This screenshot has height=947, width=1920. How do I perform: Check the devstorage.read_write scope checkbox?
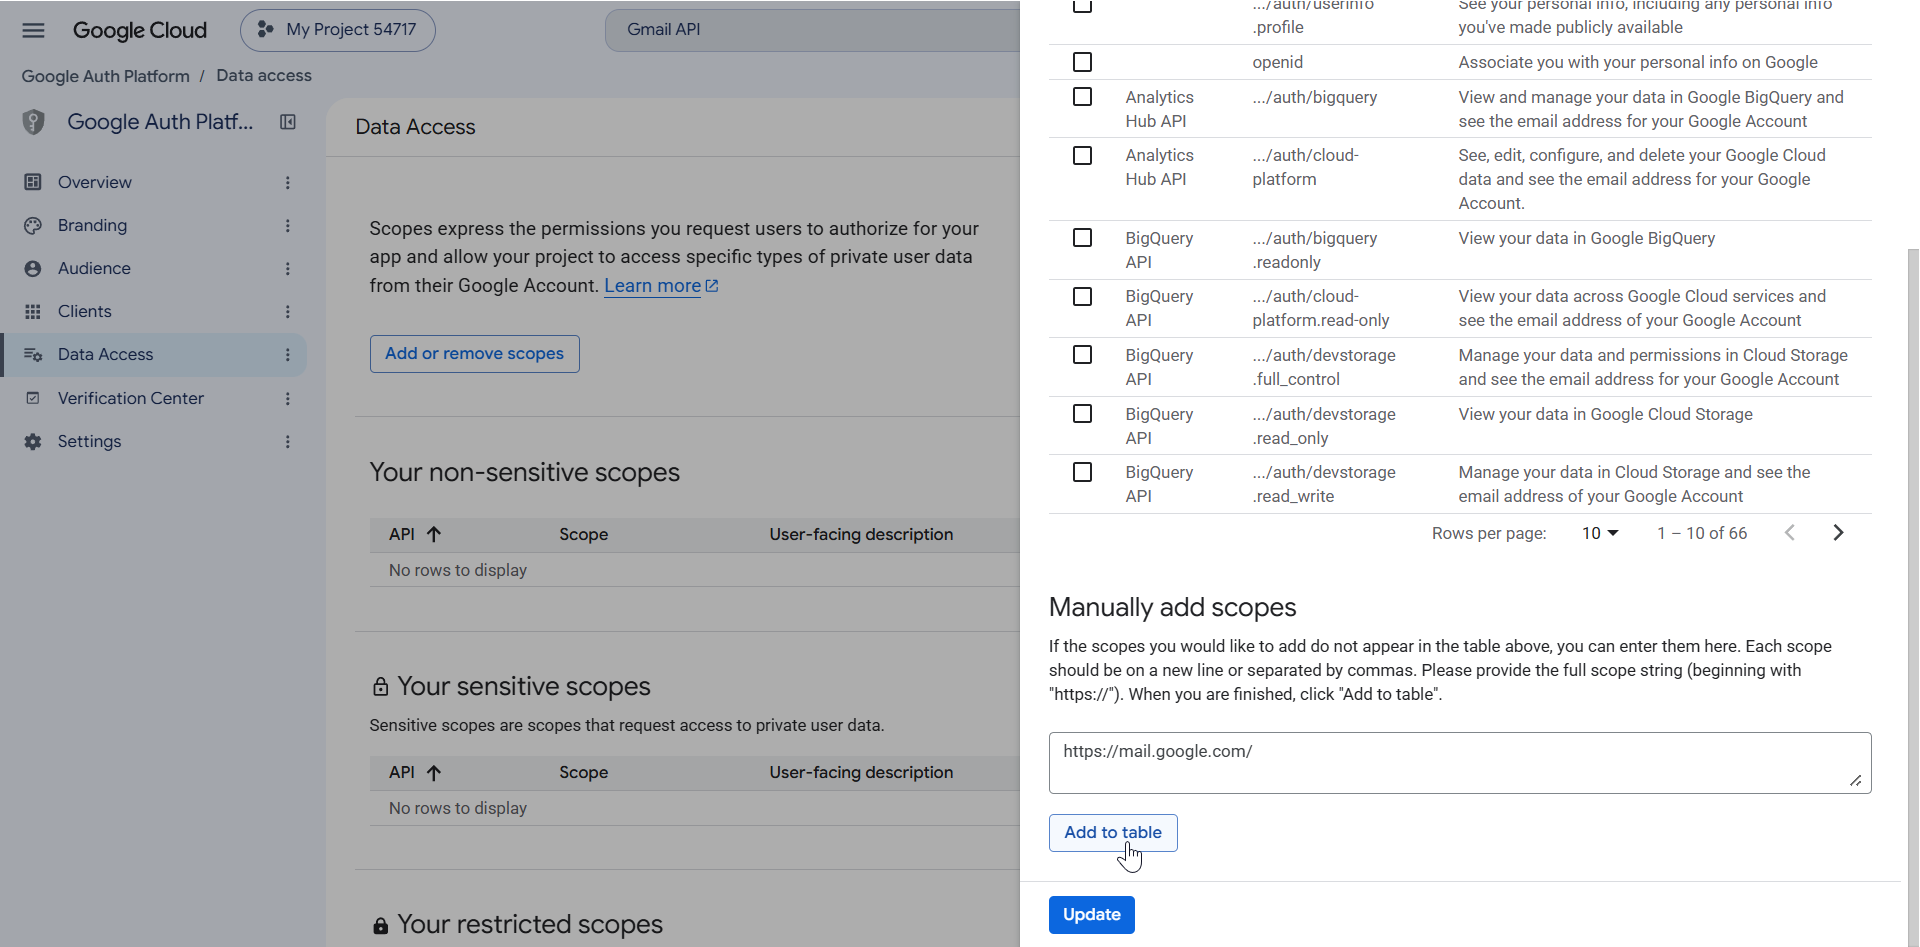tap(1082, 472)
